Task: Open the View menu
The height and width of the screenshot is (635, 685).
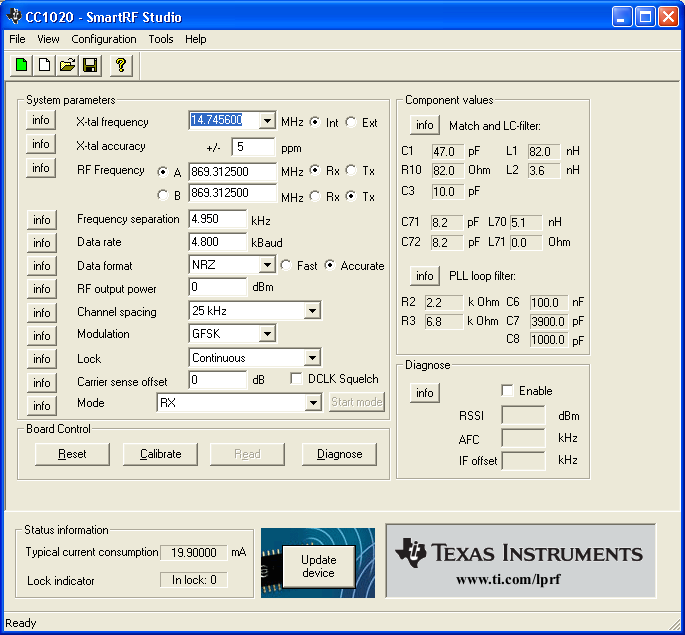Action: tap(48, 39)
